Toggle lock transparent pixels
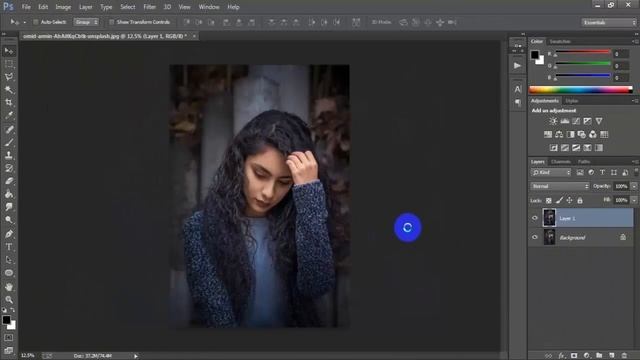Viewport: 640px width, 360px height. point(549,200)
